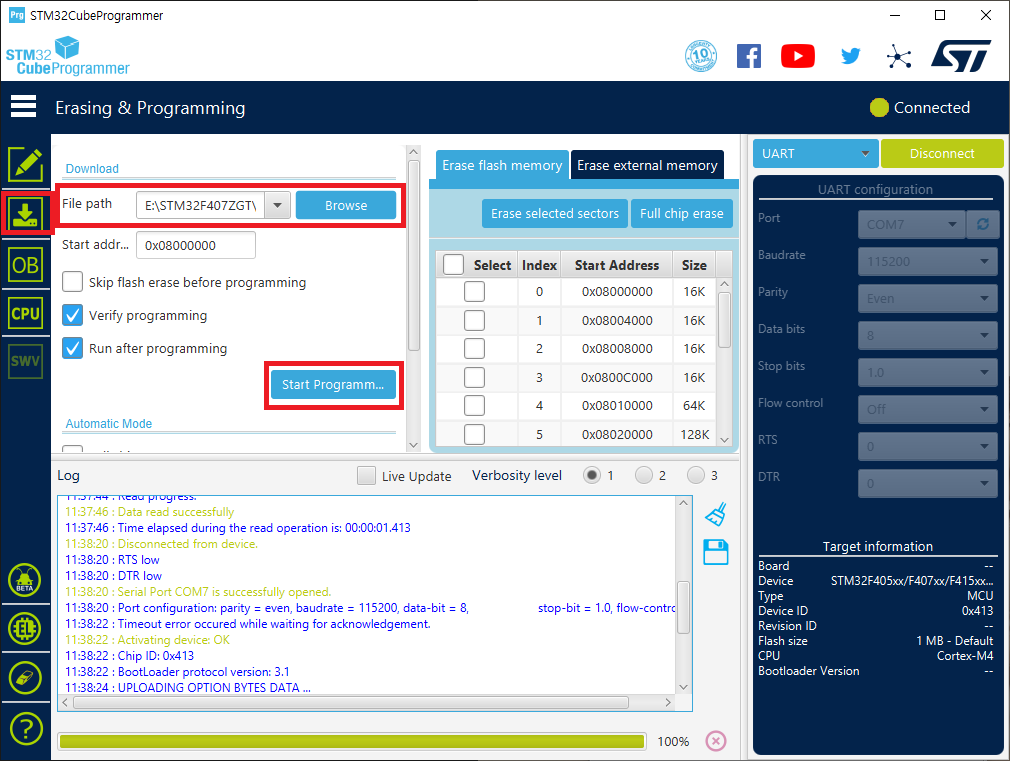Check the Select all sectors header checkbox
The image size is (1010, 761).
(x=453, y=265)
